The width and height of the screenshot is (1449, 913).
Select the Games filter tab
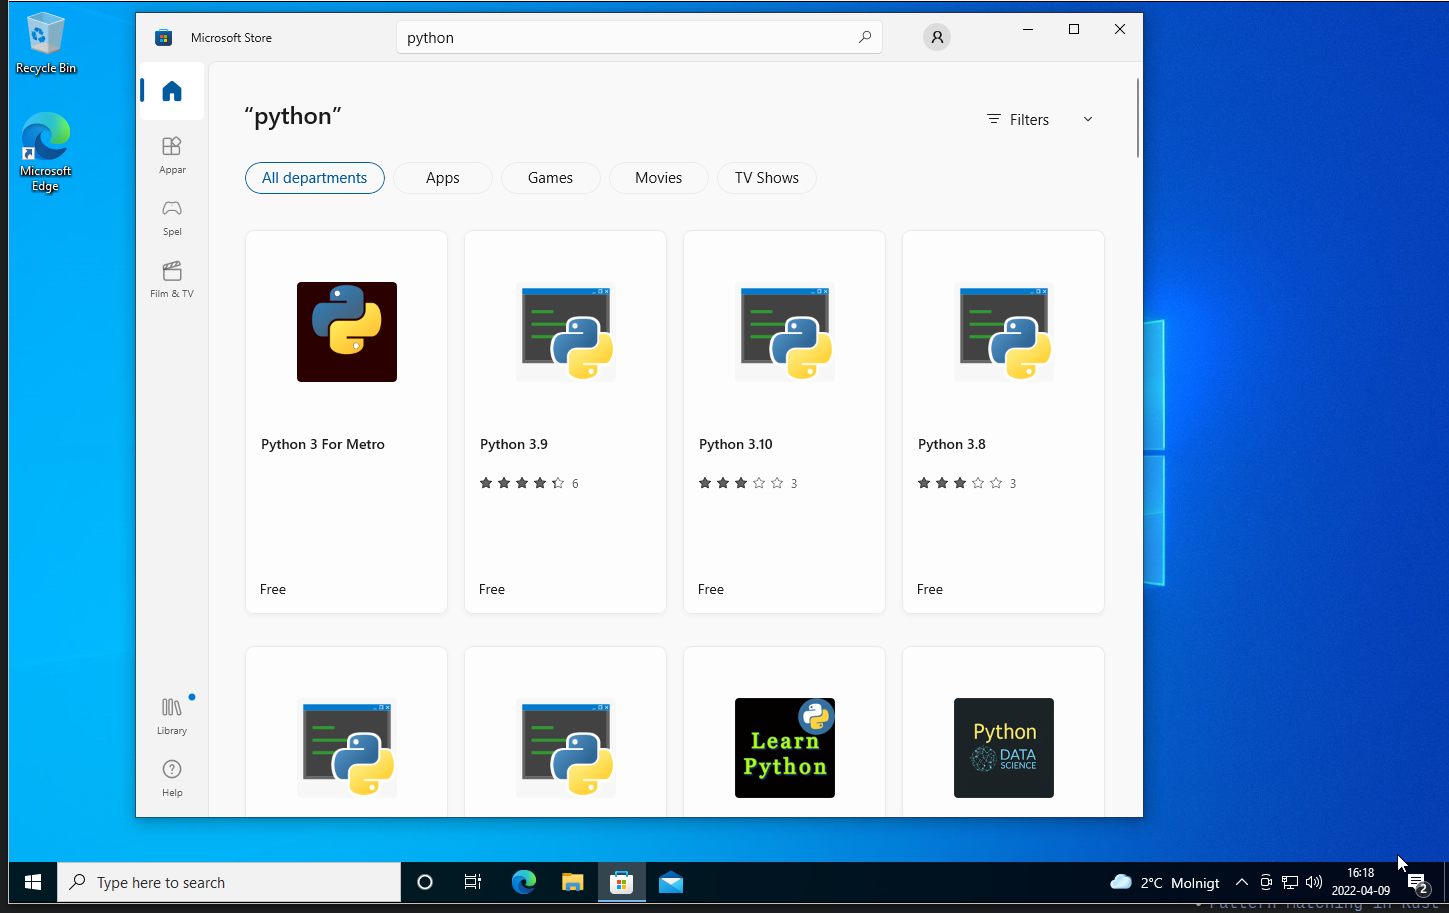(x=551, y=178)
